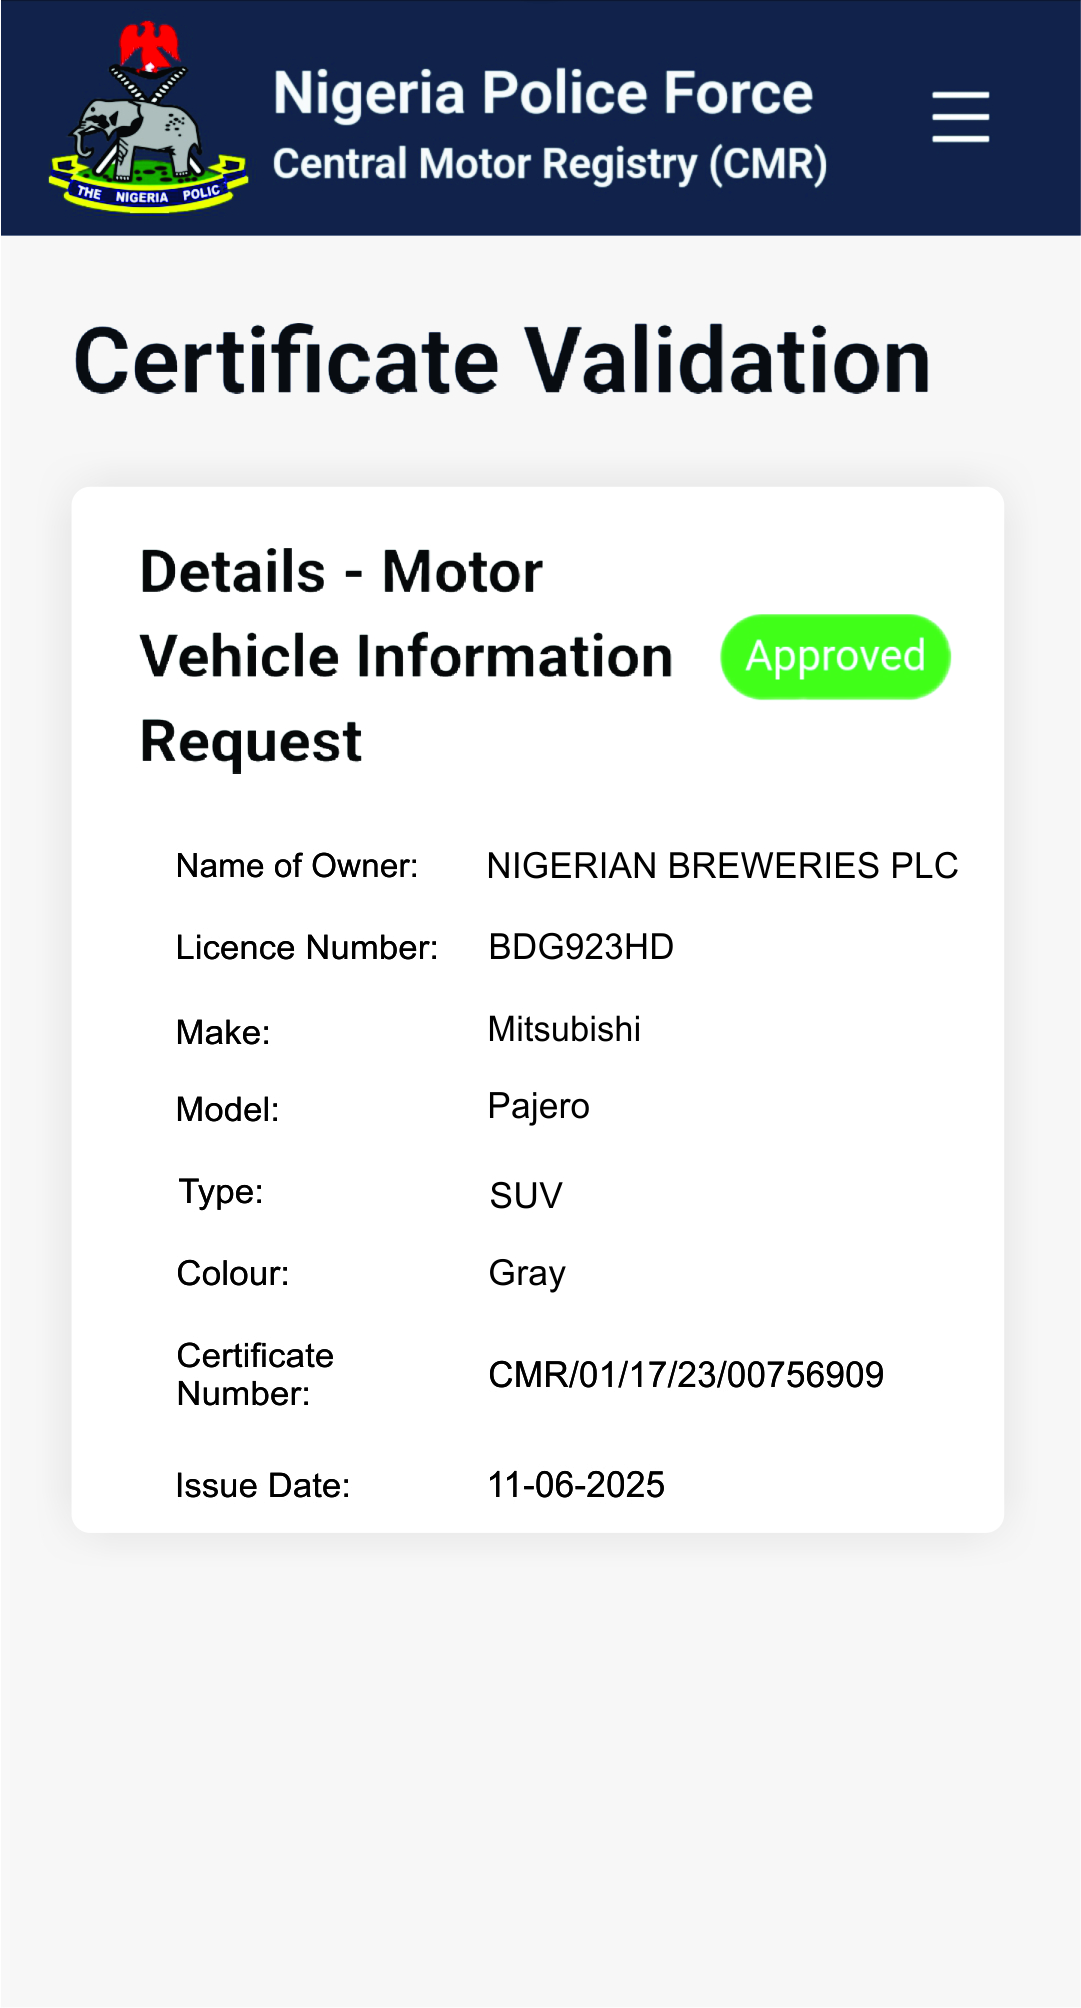Click the green Approved status badge
The height and width of the screenshot is (2008, 1081).
(835, 657)
